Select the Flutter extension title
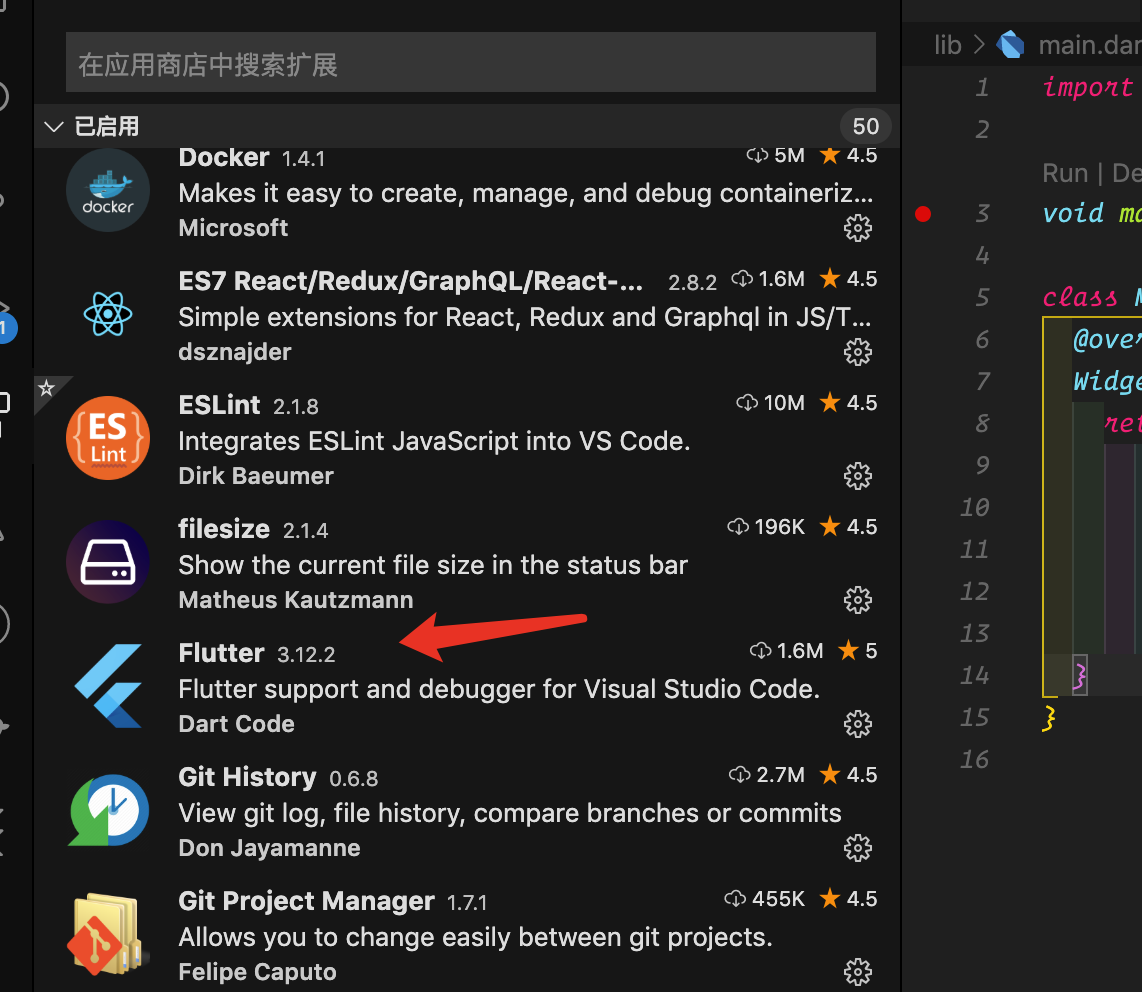 pos(221,653)
